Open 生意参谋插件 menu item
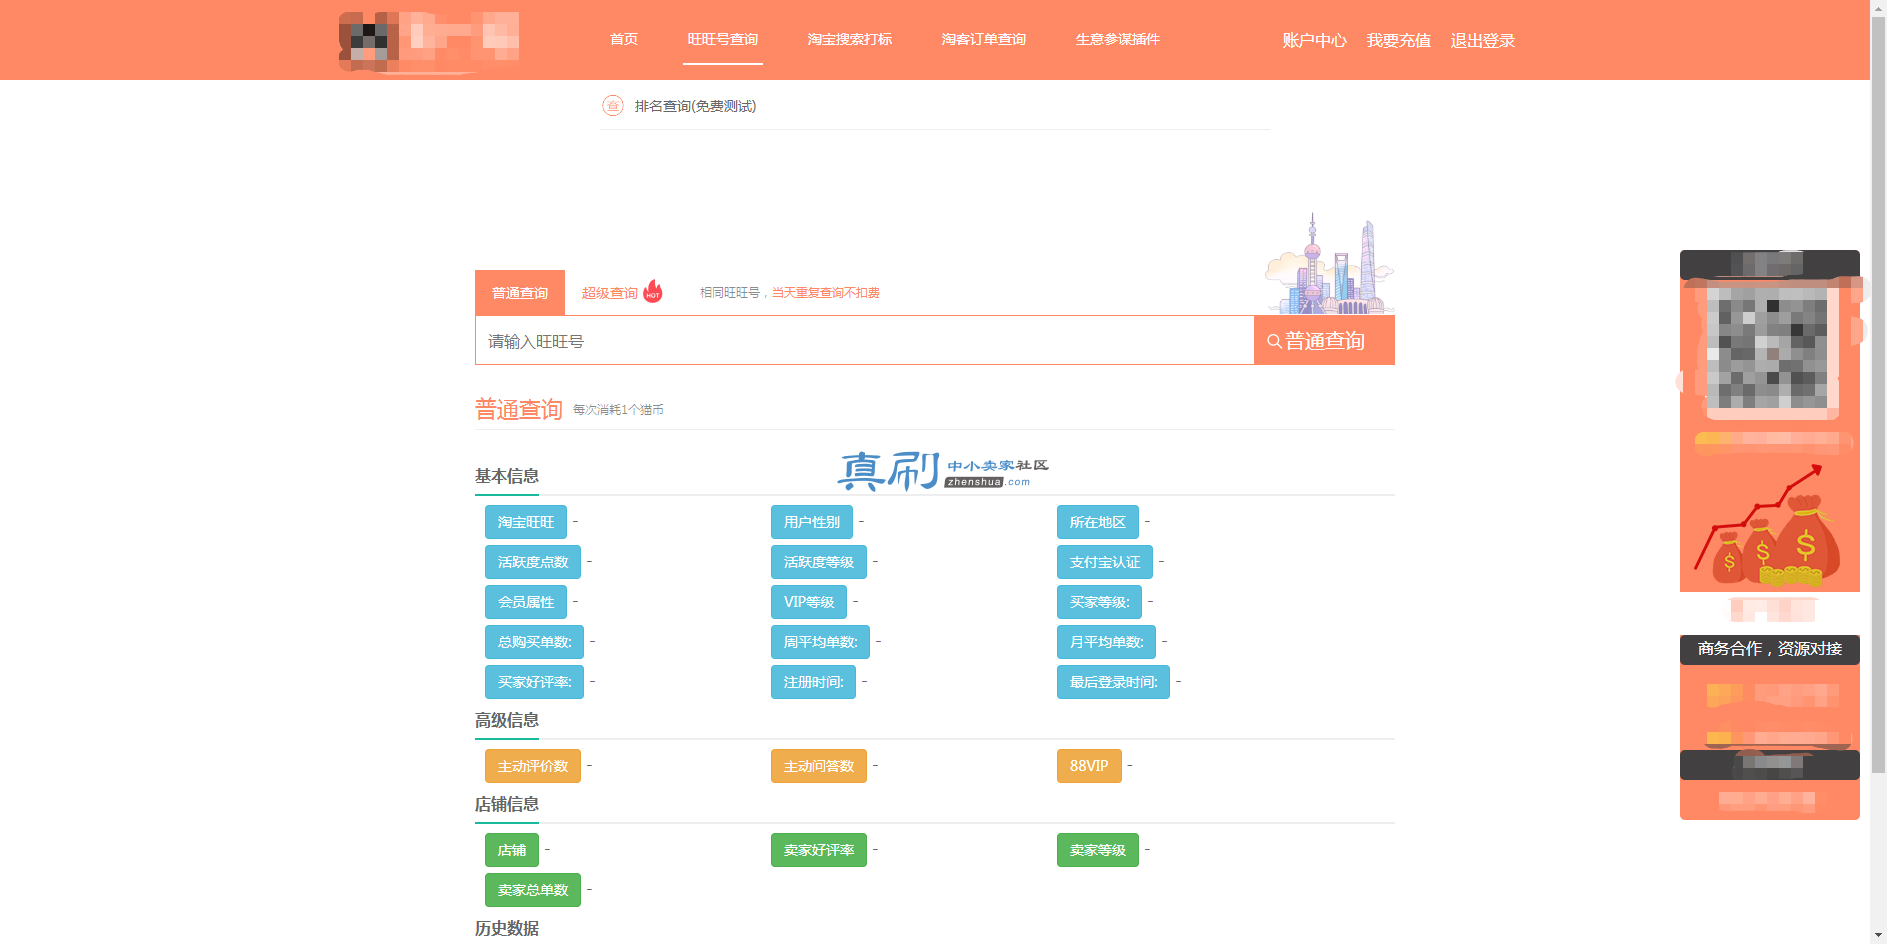Viewport: 1887px width, 944px height. pyautogui.click(x=1118, y=40)
